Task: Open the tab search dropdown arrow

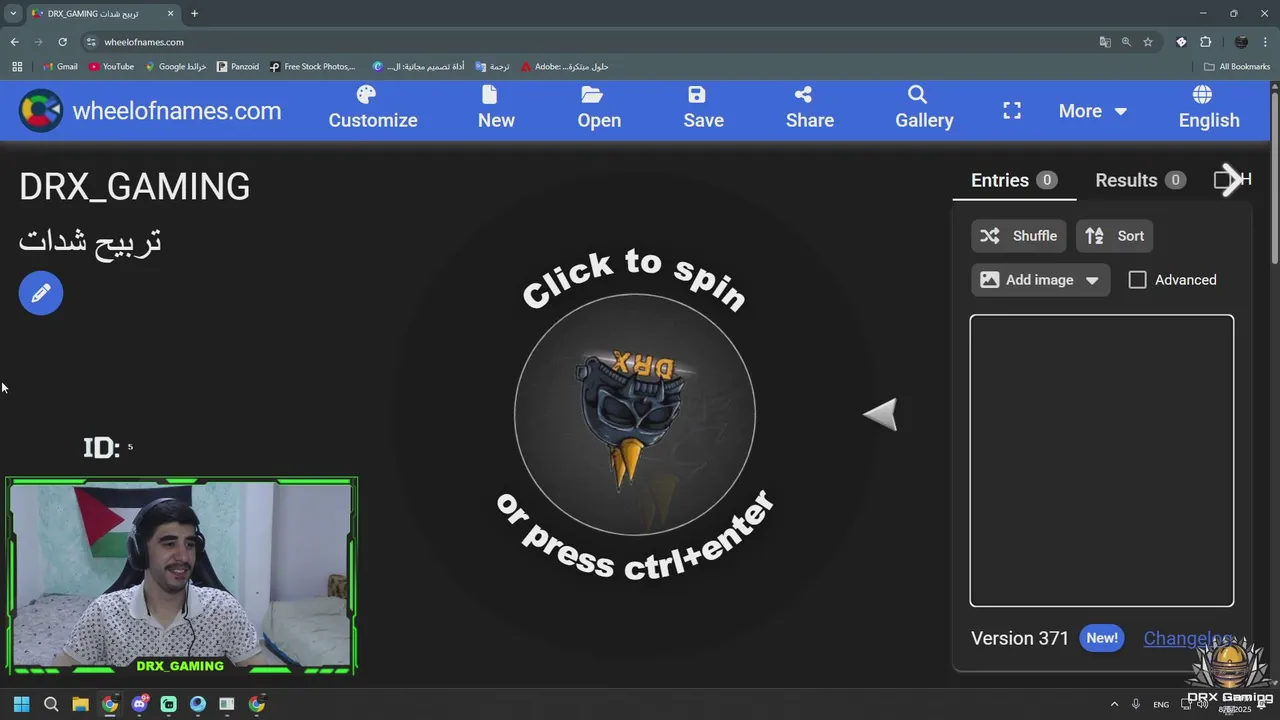Action: pos(13,14)
